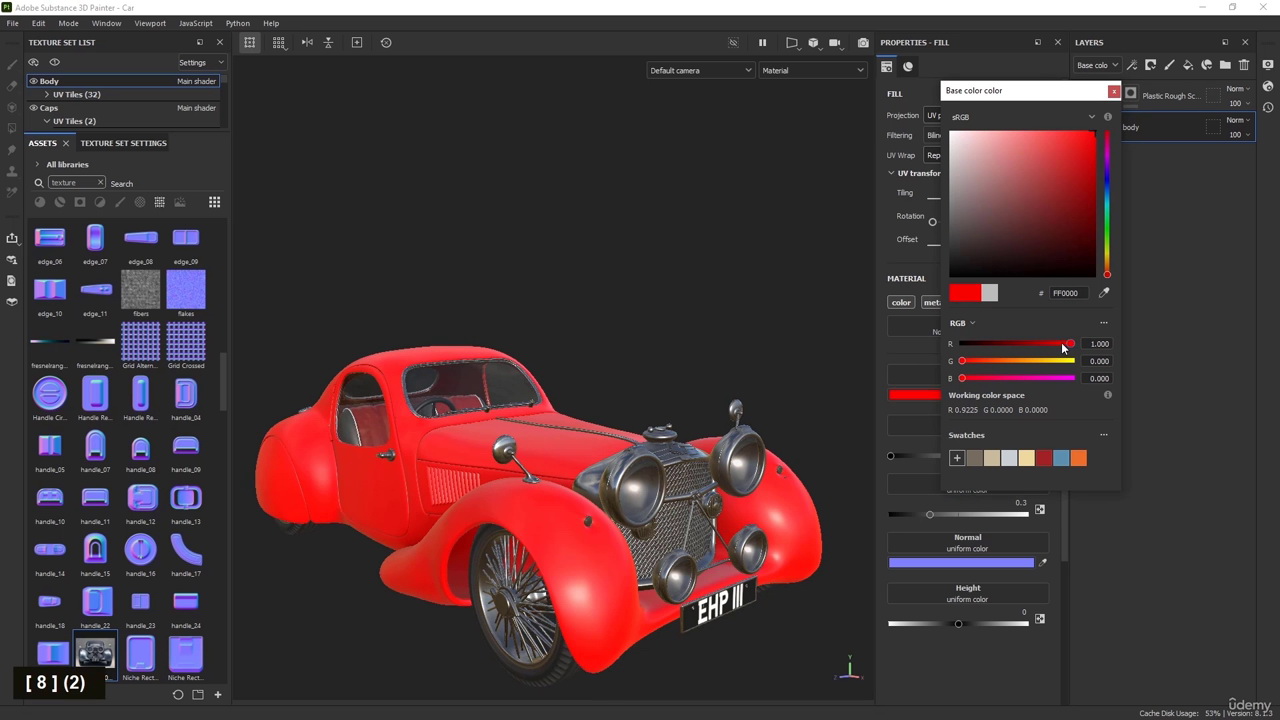Screen dimensions: 1280x720
Task: Take a viewport screenshot with camera icon
Action: (863, 43)
